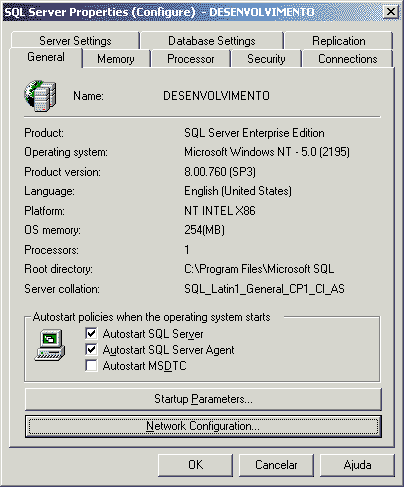Viewport: 404px width, 487px height.
Task: Click the 8.00.760 (SP3) version value
Action: [x=220, y=172]
